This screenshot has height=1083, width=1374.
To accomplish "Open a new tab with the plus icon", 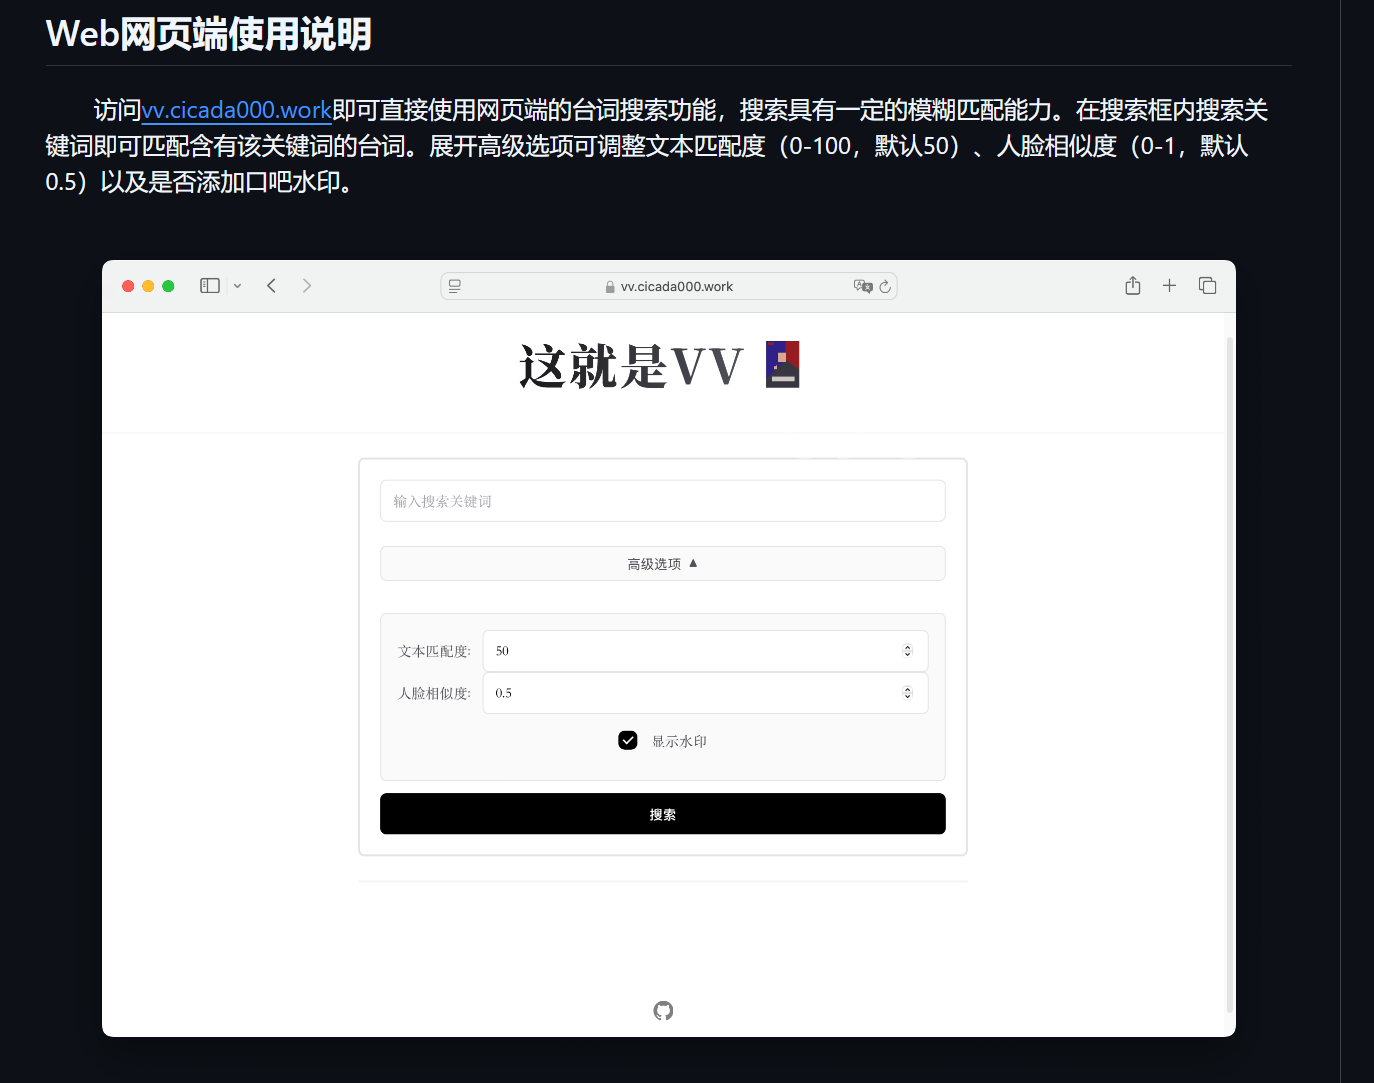I will 1169,286.
